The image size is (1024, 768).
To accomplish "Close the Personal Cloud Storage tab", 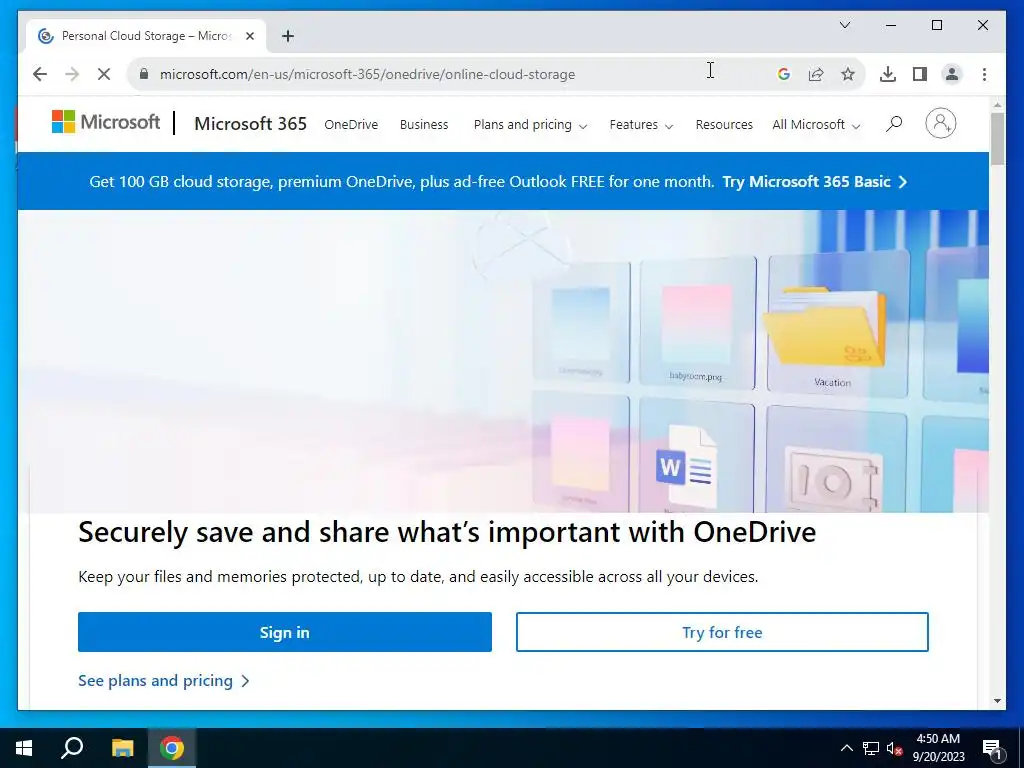I will 249,36.
